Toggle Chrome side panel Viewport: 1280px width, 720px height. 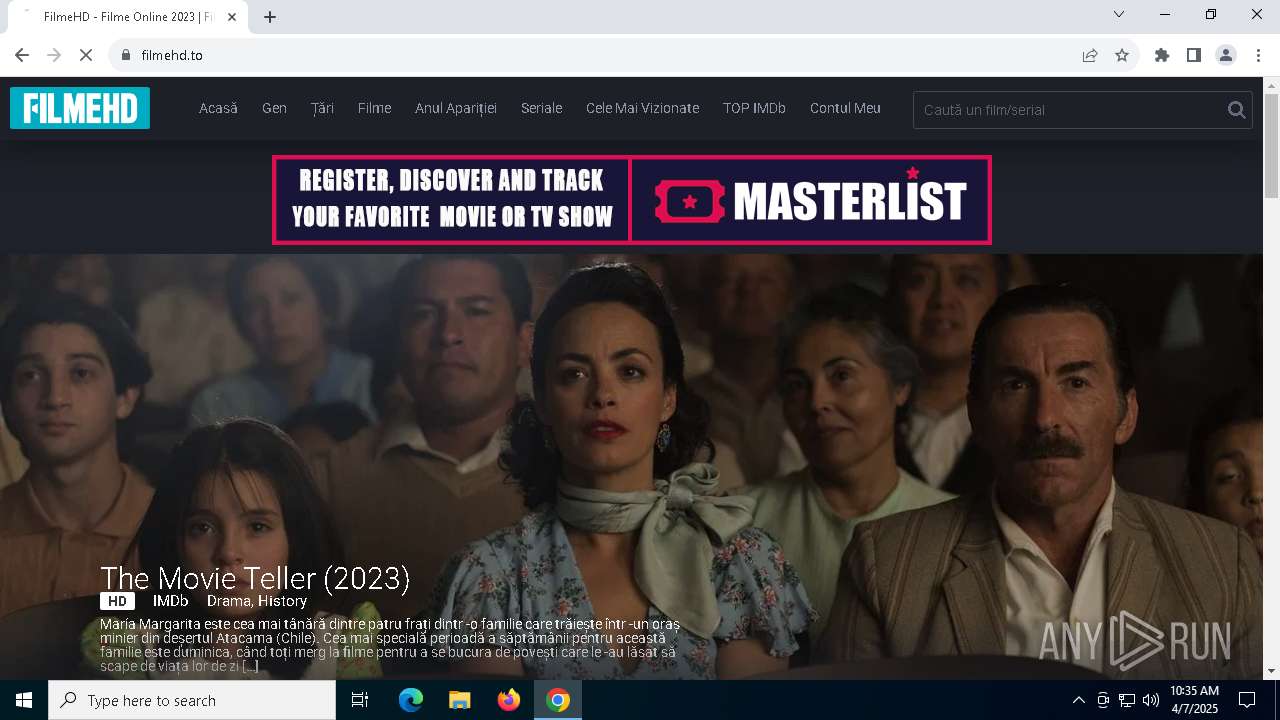pyautogui.click(x=1194, y=55)
